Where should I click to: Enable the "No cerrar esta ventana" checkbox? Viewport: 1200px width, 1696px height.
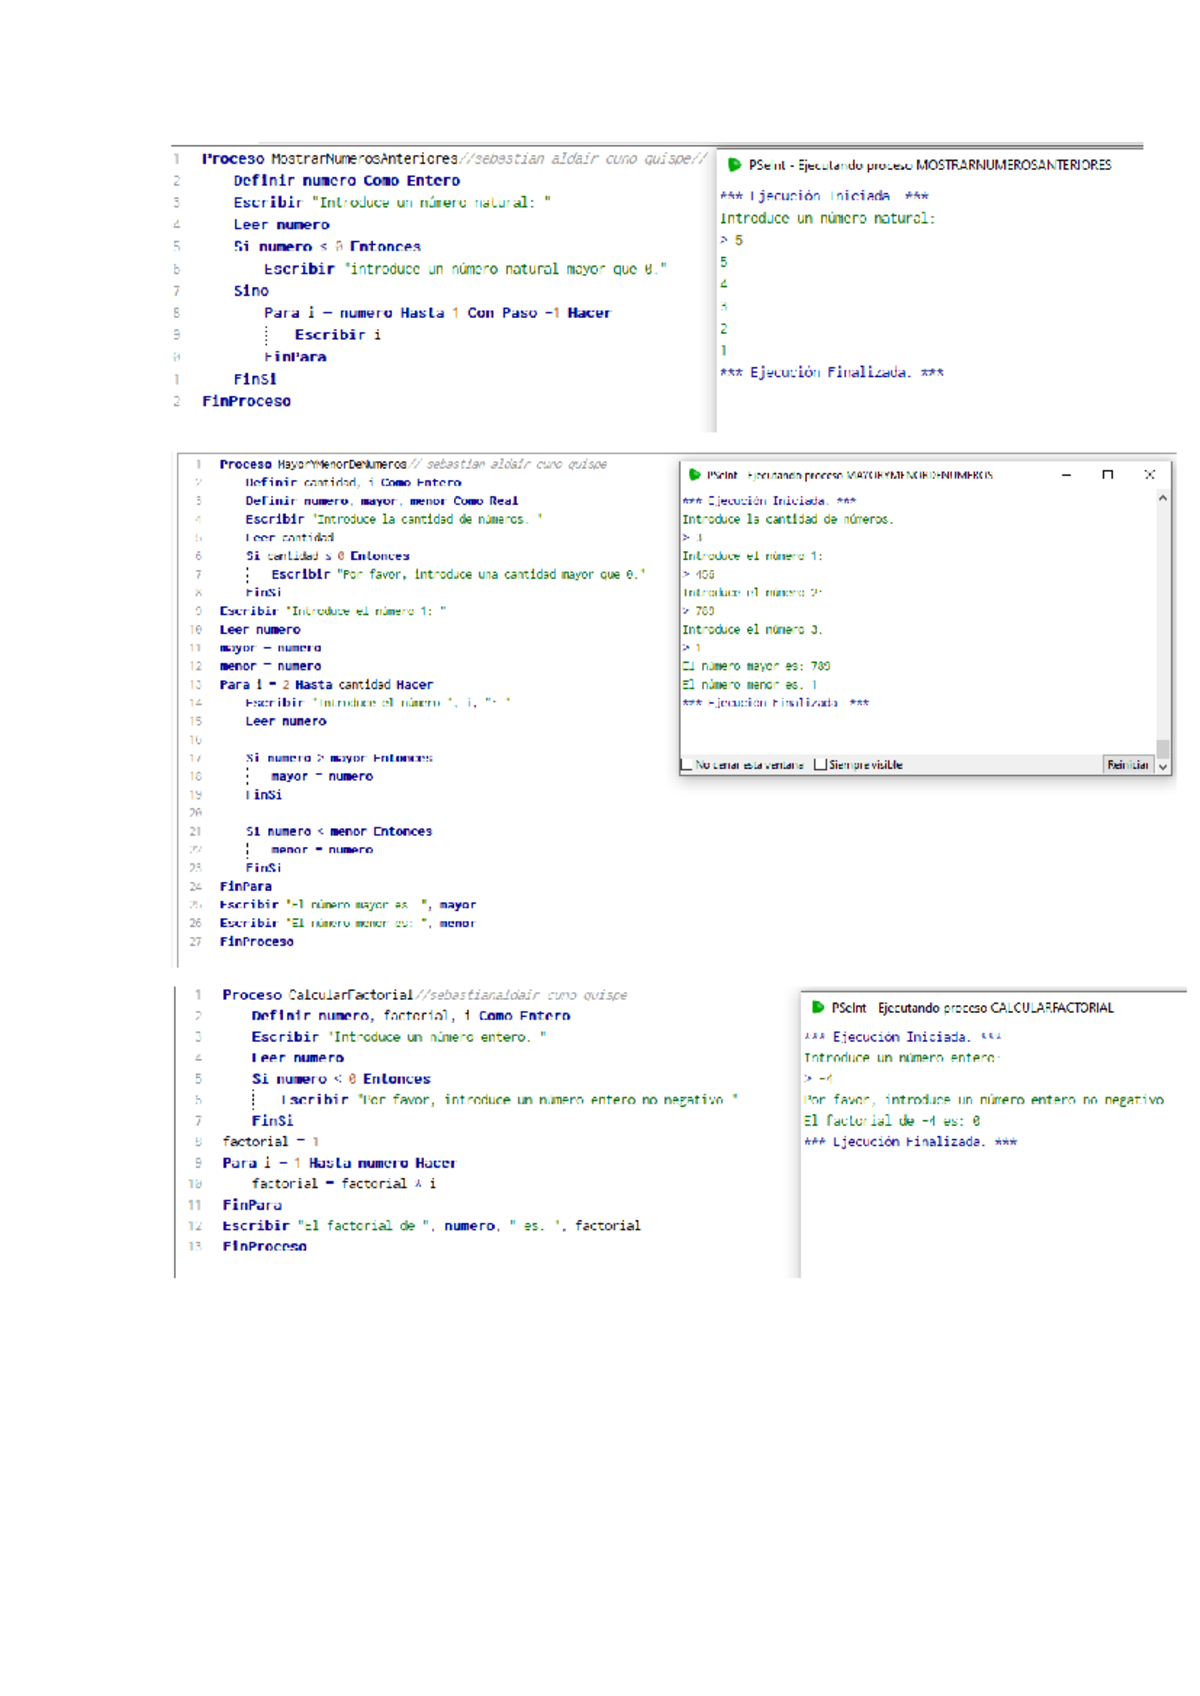tap(687, 765)
